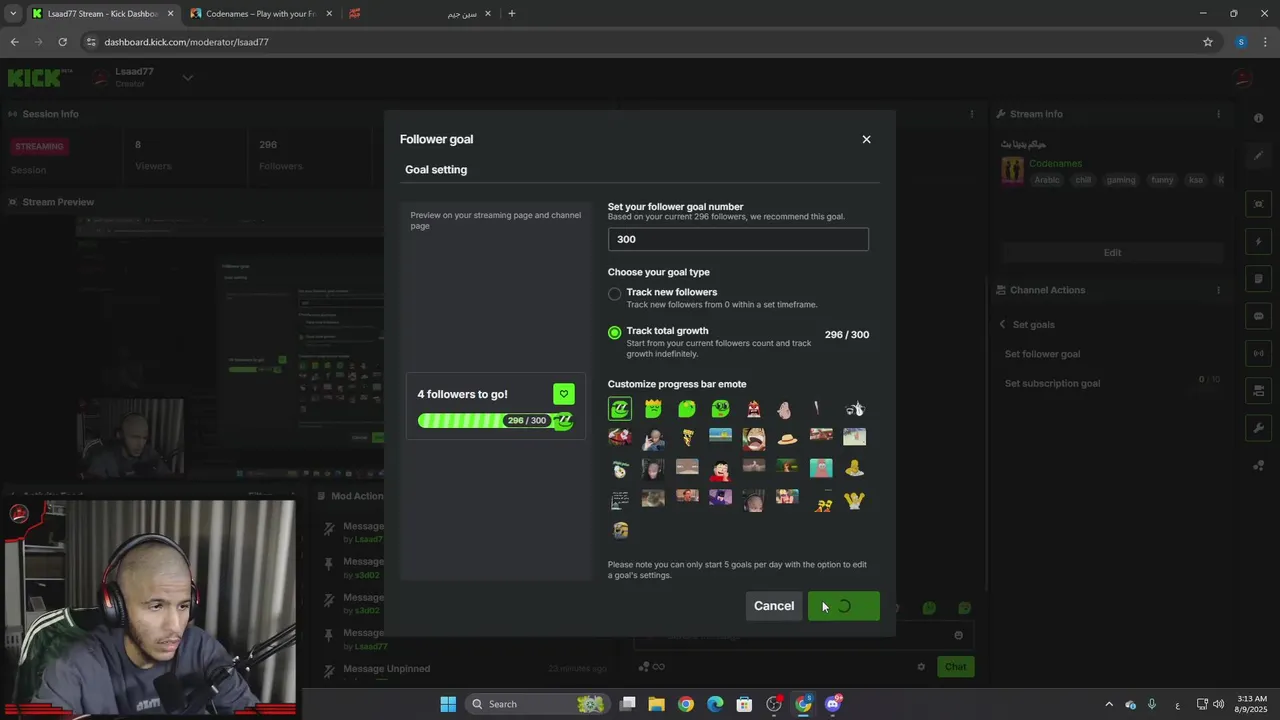Choose the green emote wearing a crown
This screenshot has height=720, width=1280.
[653, 408]
